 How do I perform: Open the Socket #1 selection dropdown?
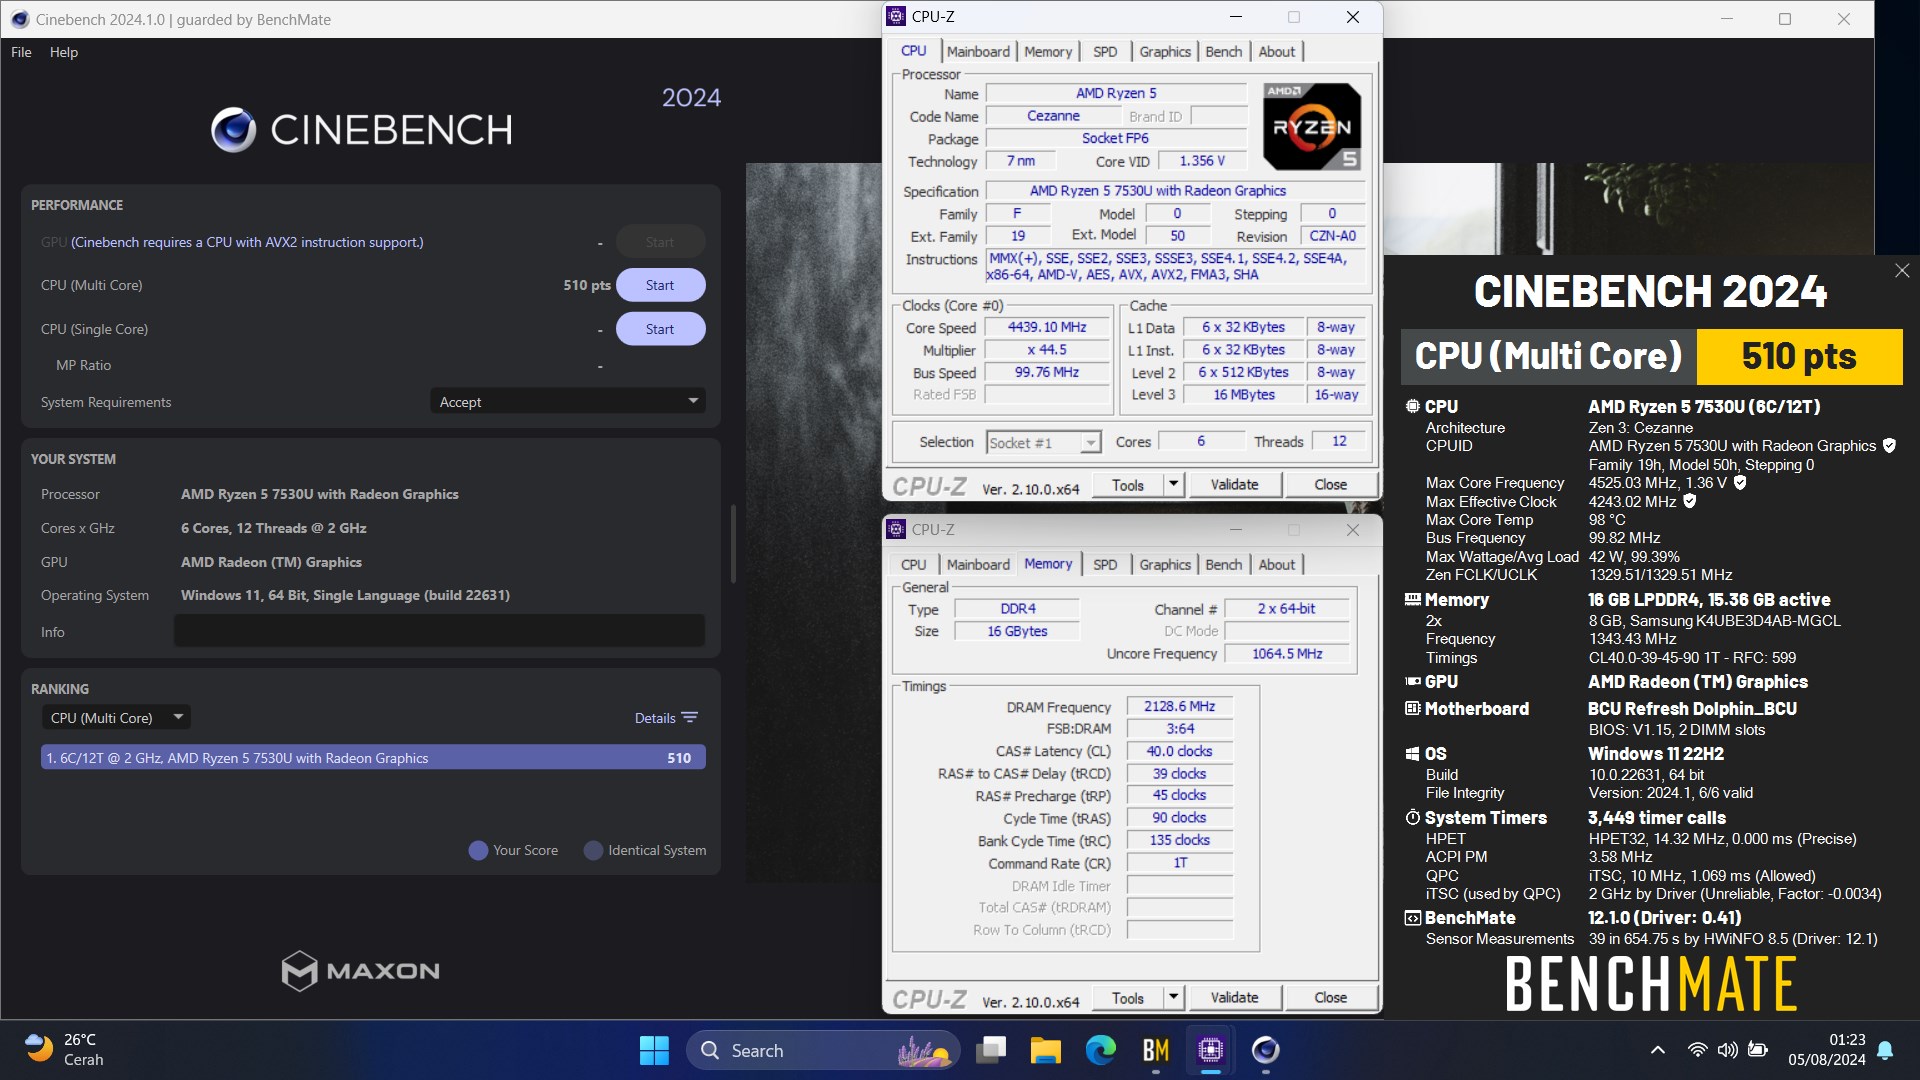click(1043, 442)
